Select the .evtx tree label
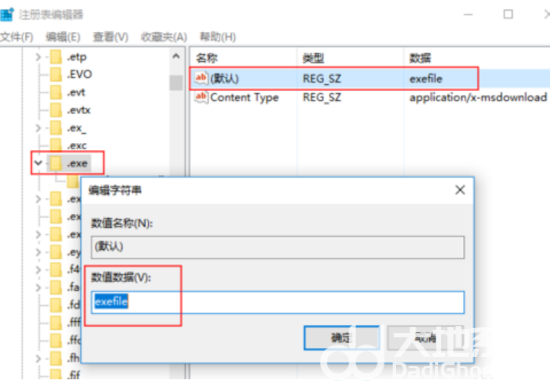Screen dimensions: 550x382 79,110
